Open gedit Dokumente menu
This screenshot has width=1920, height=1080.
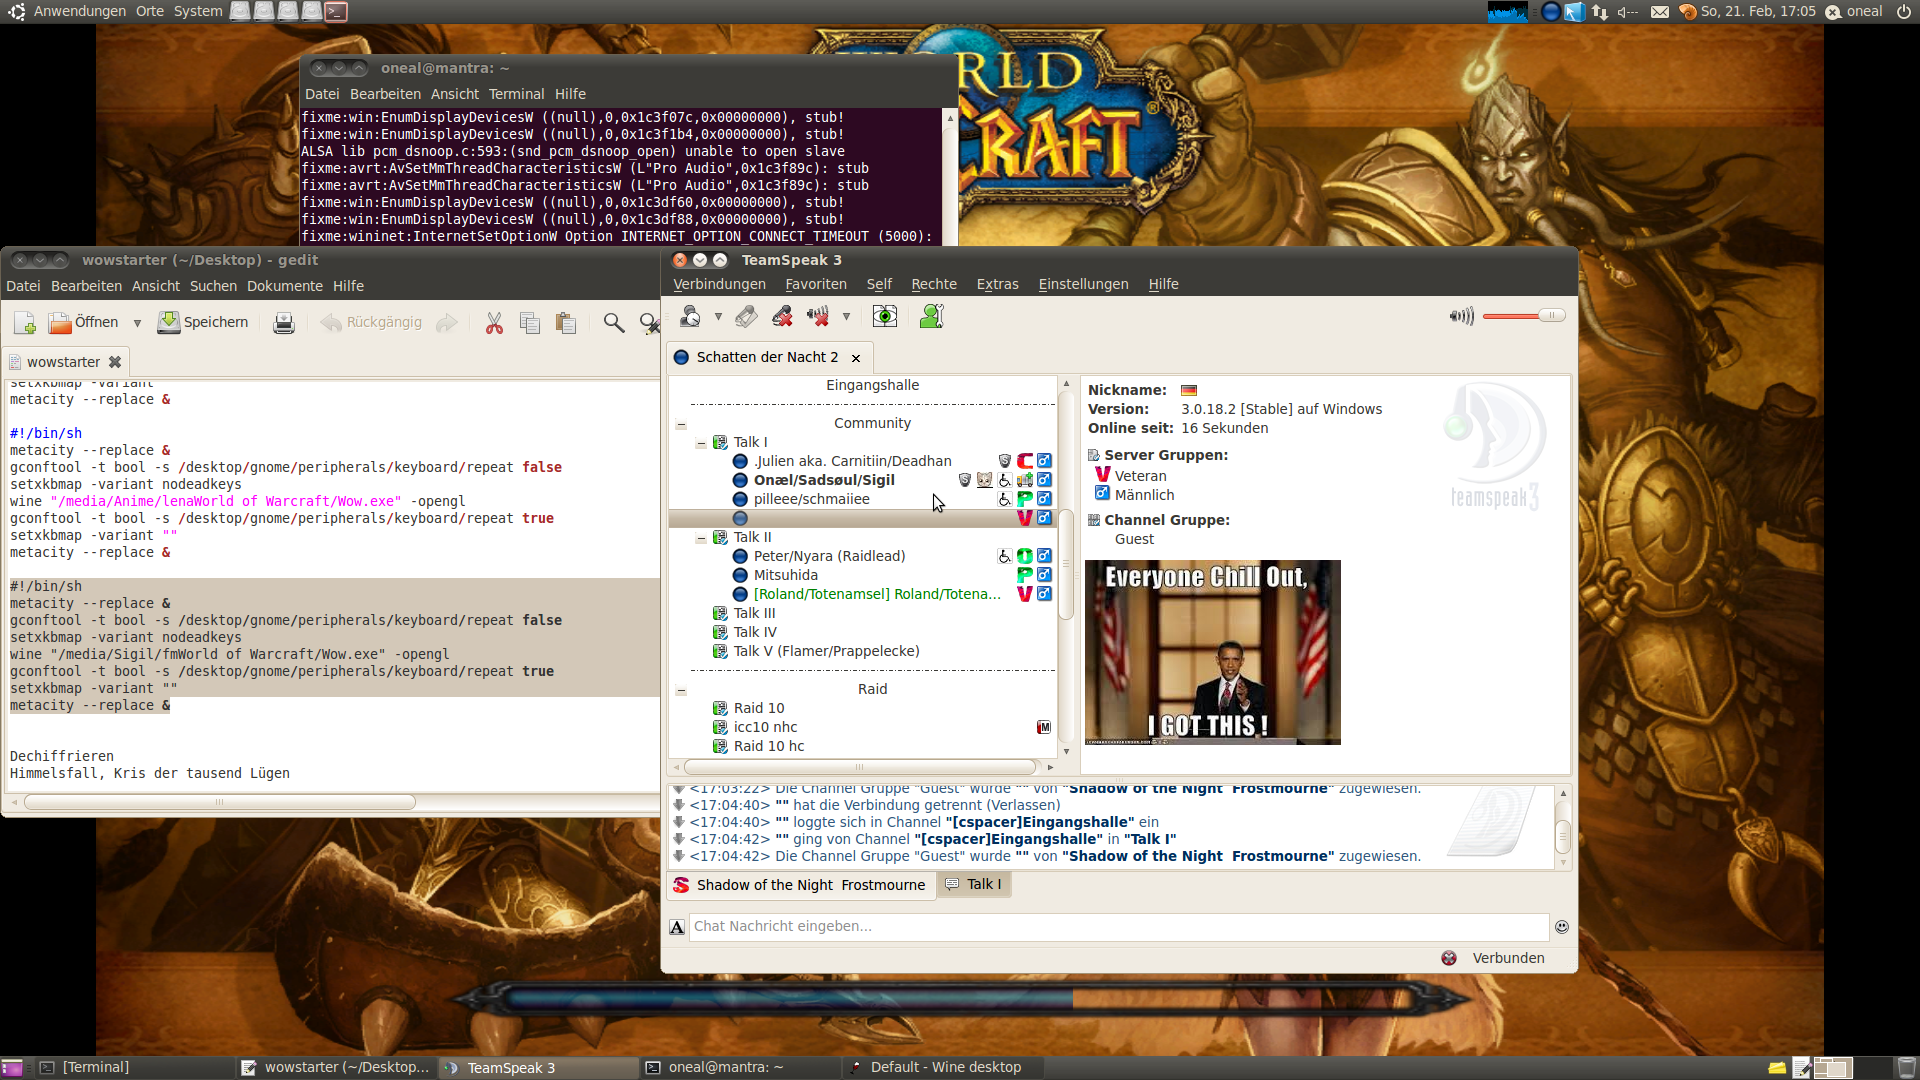click(x=285, y=286)
